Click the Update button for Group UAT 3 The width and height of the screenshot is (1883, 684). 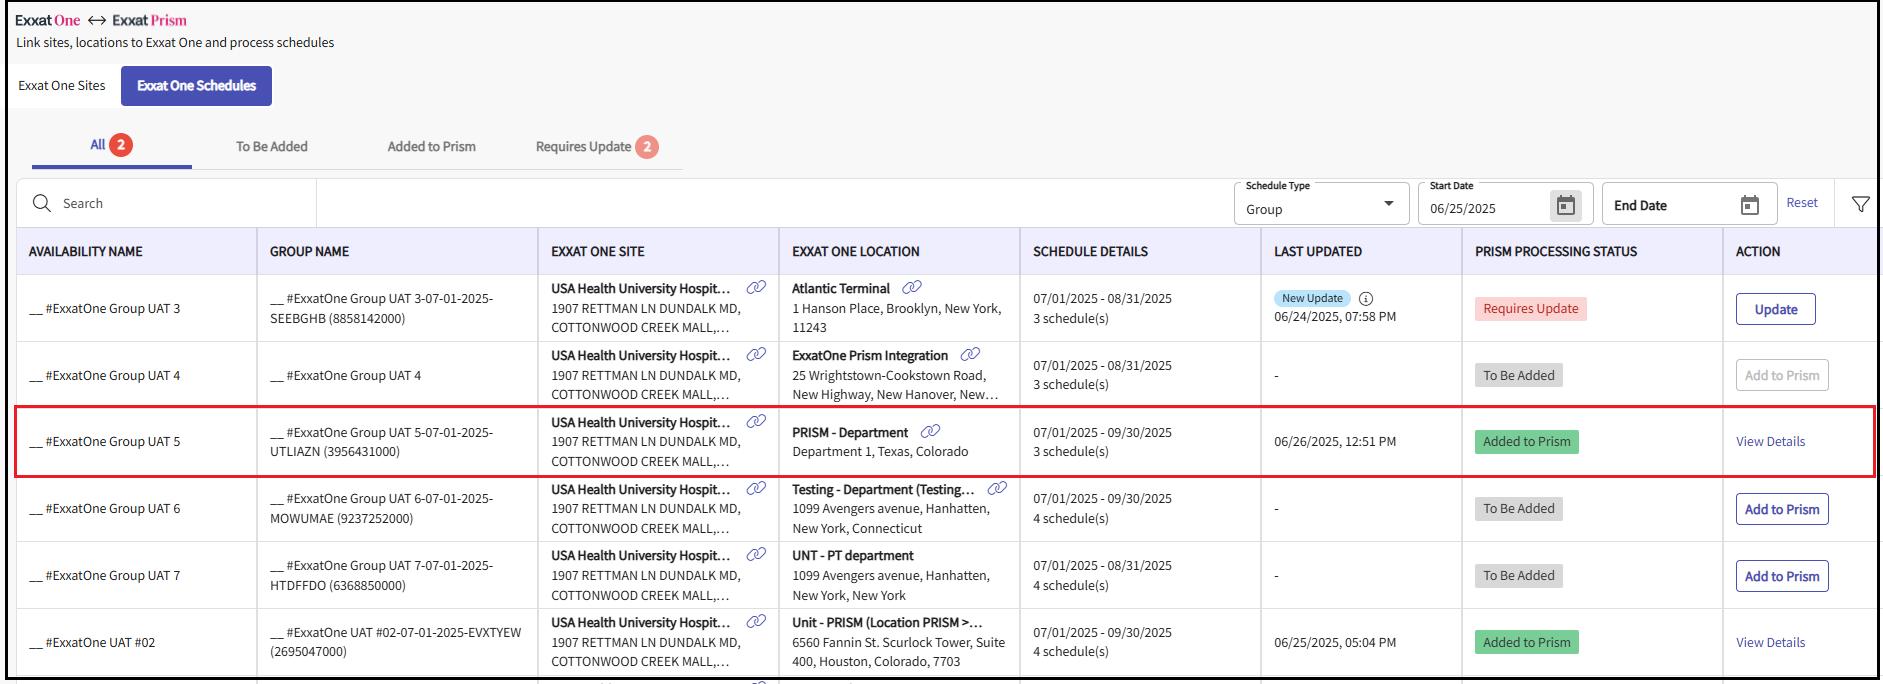(x=1775, y=310)
